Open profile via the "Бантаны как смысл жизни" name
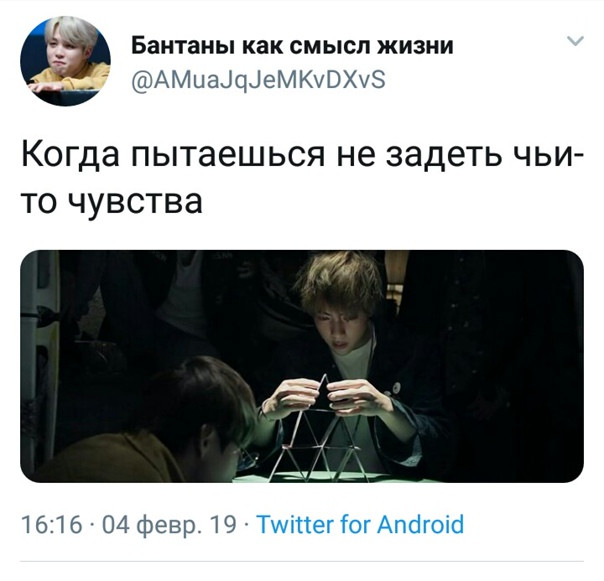This screenshot has width=604, height=581. tap(292, 47)
